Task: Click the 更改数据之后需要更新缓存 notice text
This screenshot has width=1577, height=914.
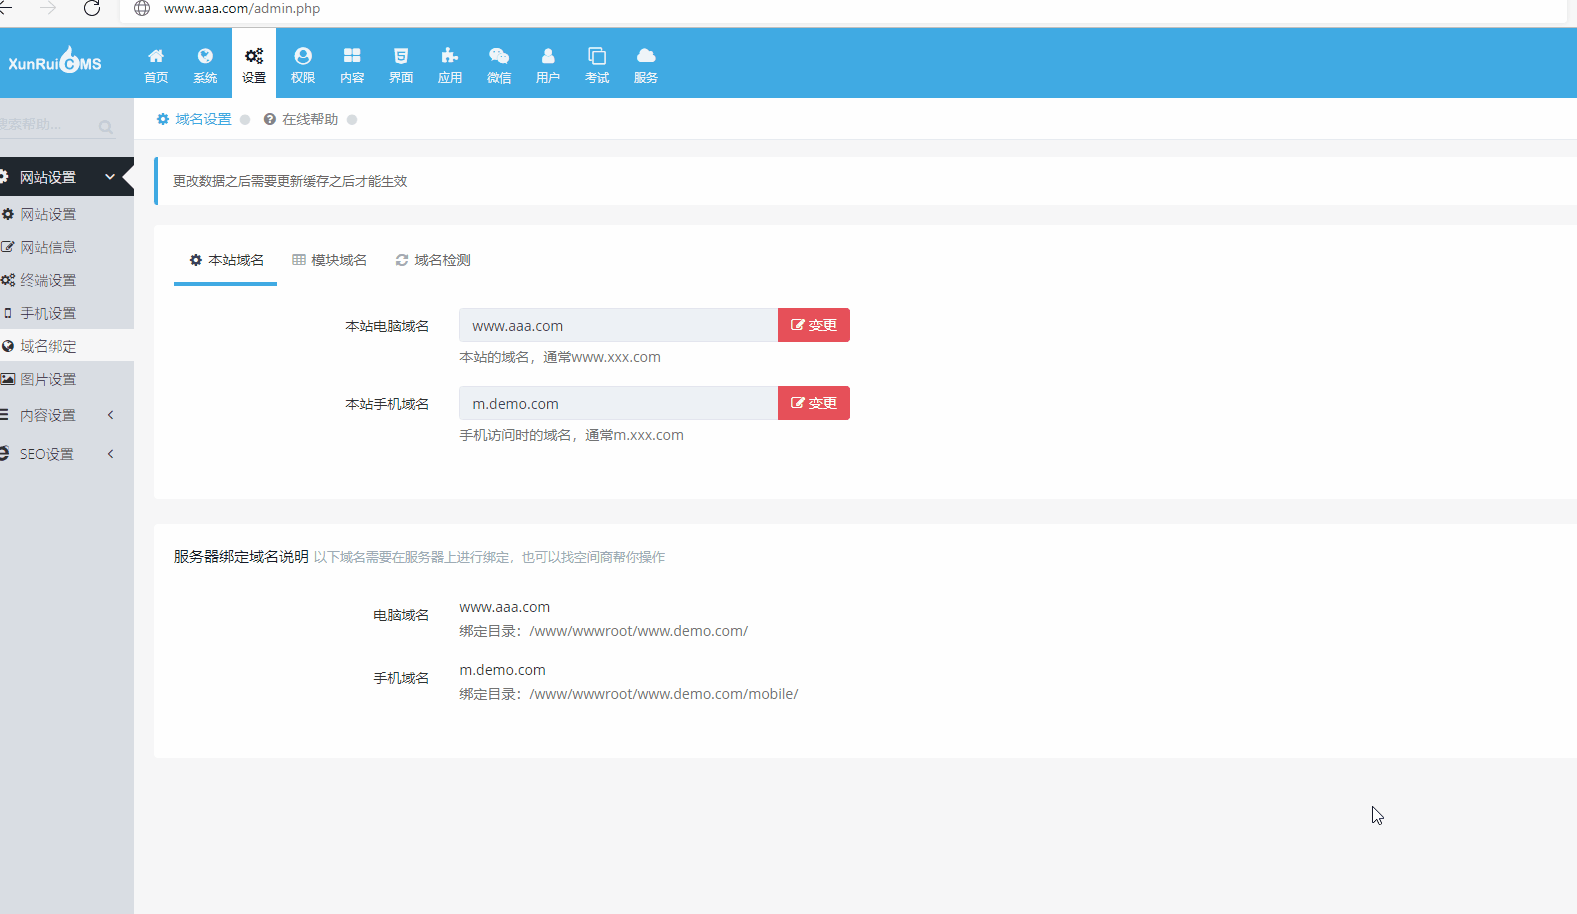Action: (x=290, y=181)
